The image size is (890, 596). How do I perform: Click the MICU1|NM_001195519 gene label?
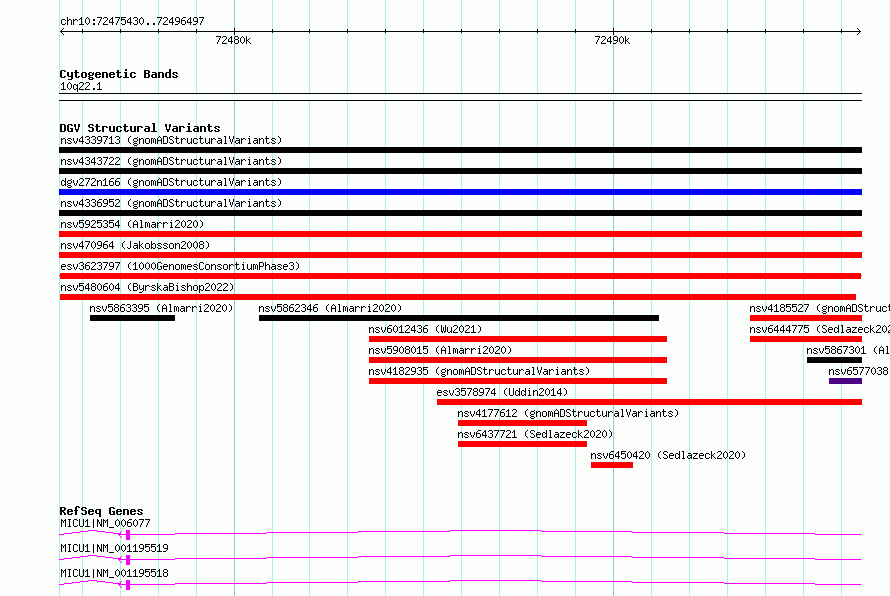(114, 548)
